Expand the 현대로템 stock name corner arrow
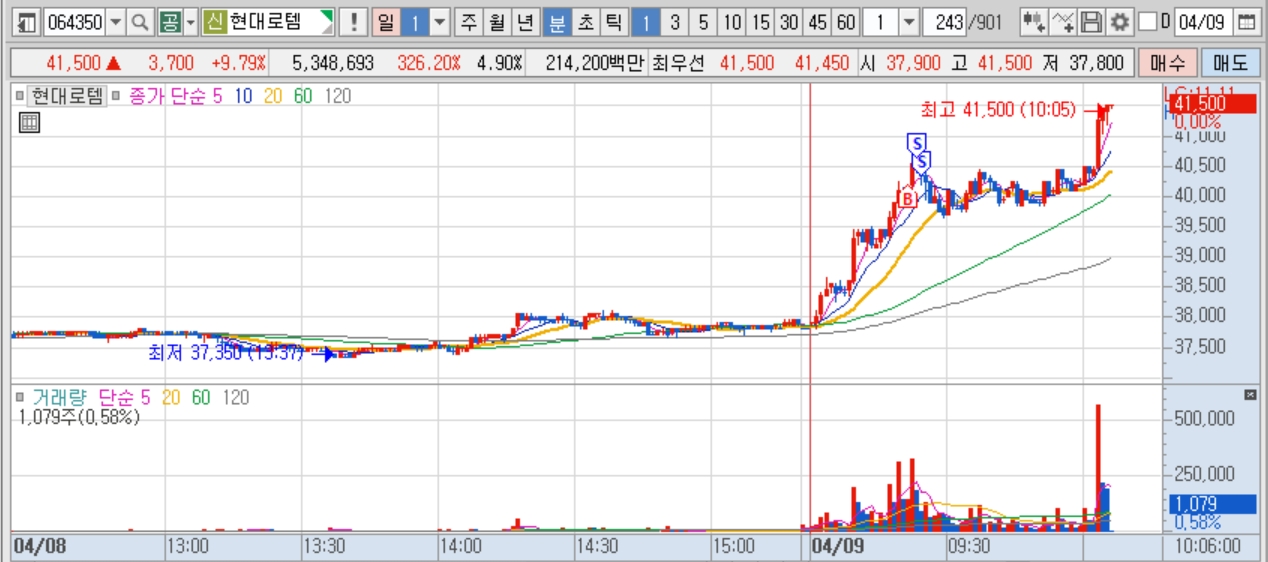 tap(325, 17)
